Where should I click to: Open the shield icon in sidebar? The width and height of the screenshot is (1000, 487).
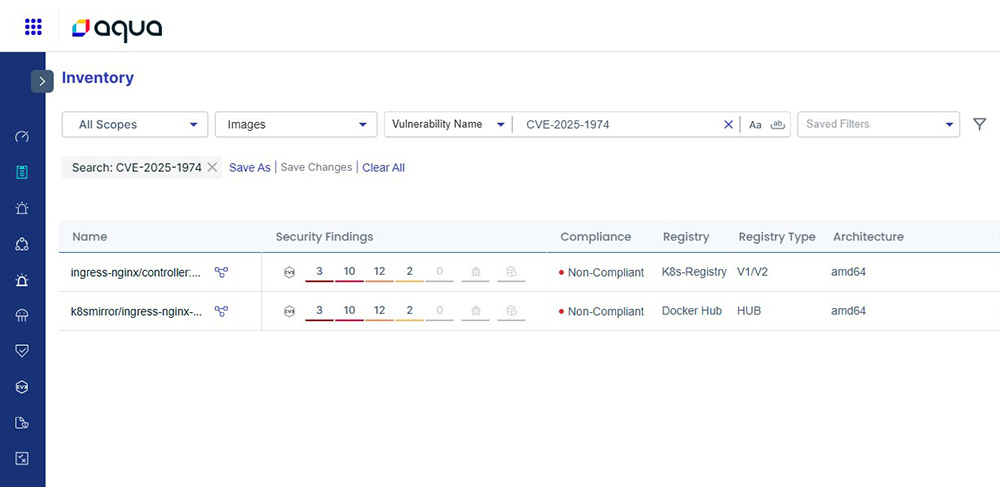coord(22,351)
